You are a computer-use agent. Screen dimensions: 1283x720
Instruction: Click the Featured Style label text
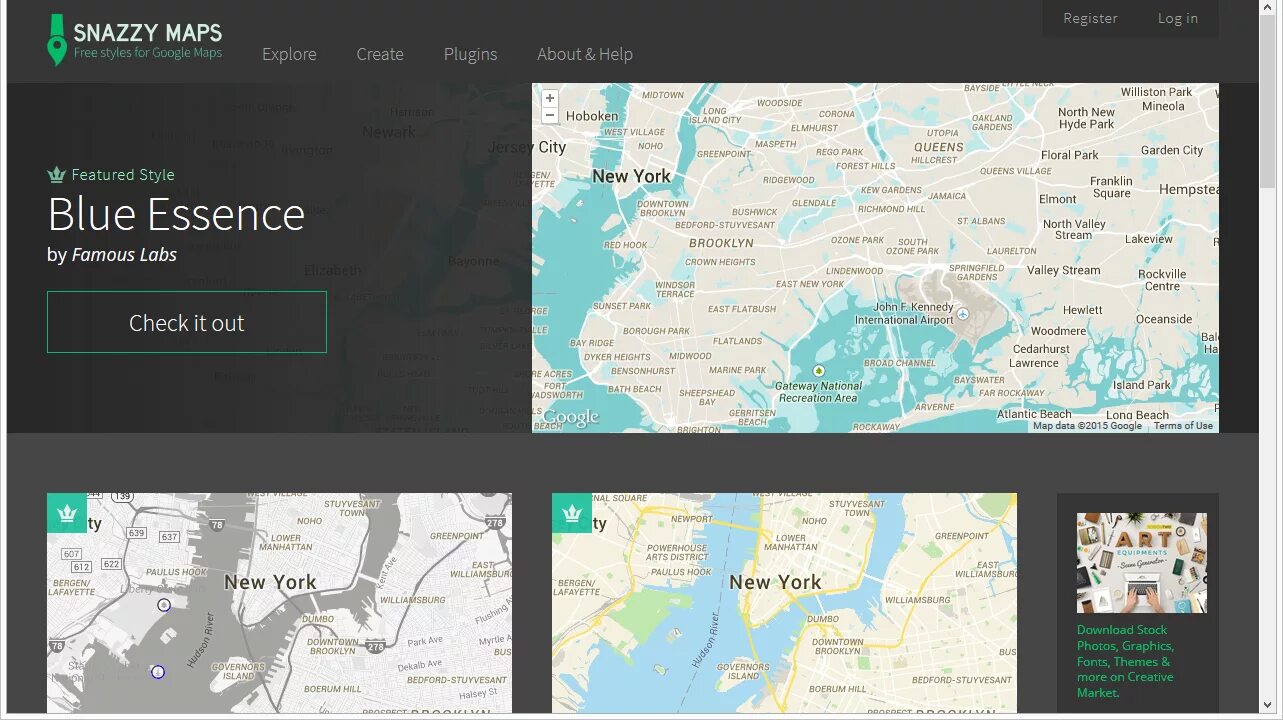pyautogui.click(x=123, y=175)
